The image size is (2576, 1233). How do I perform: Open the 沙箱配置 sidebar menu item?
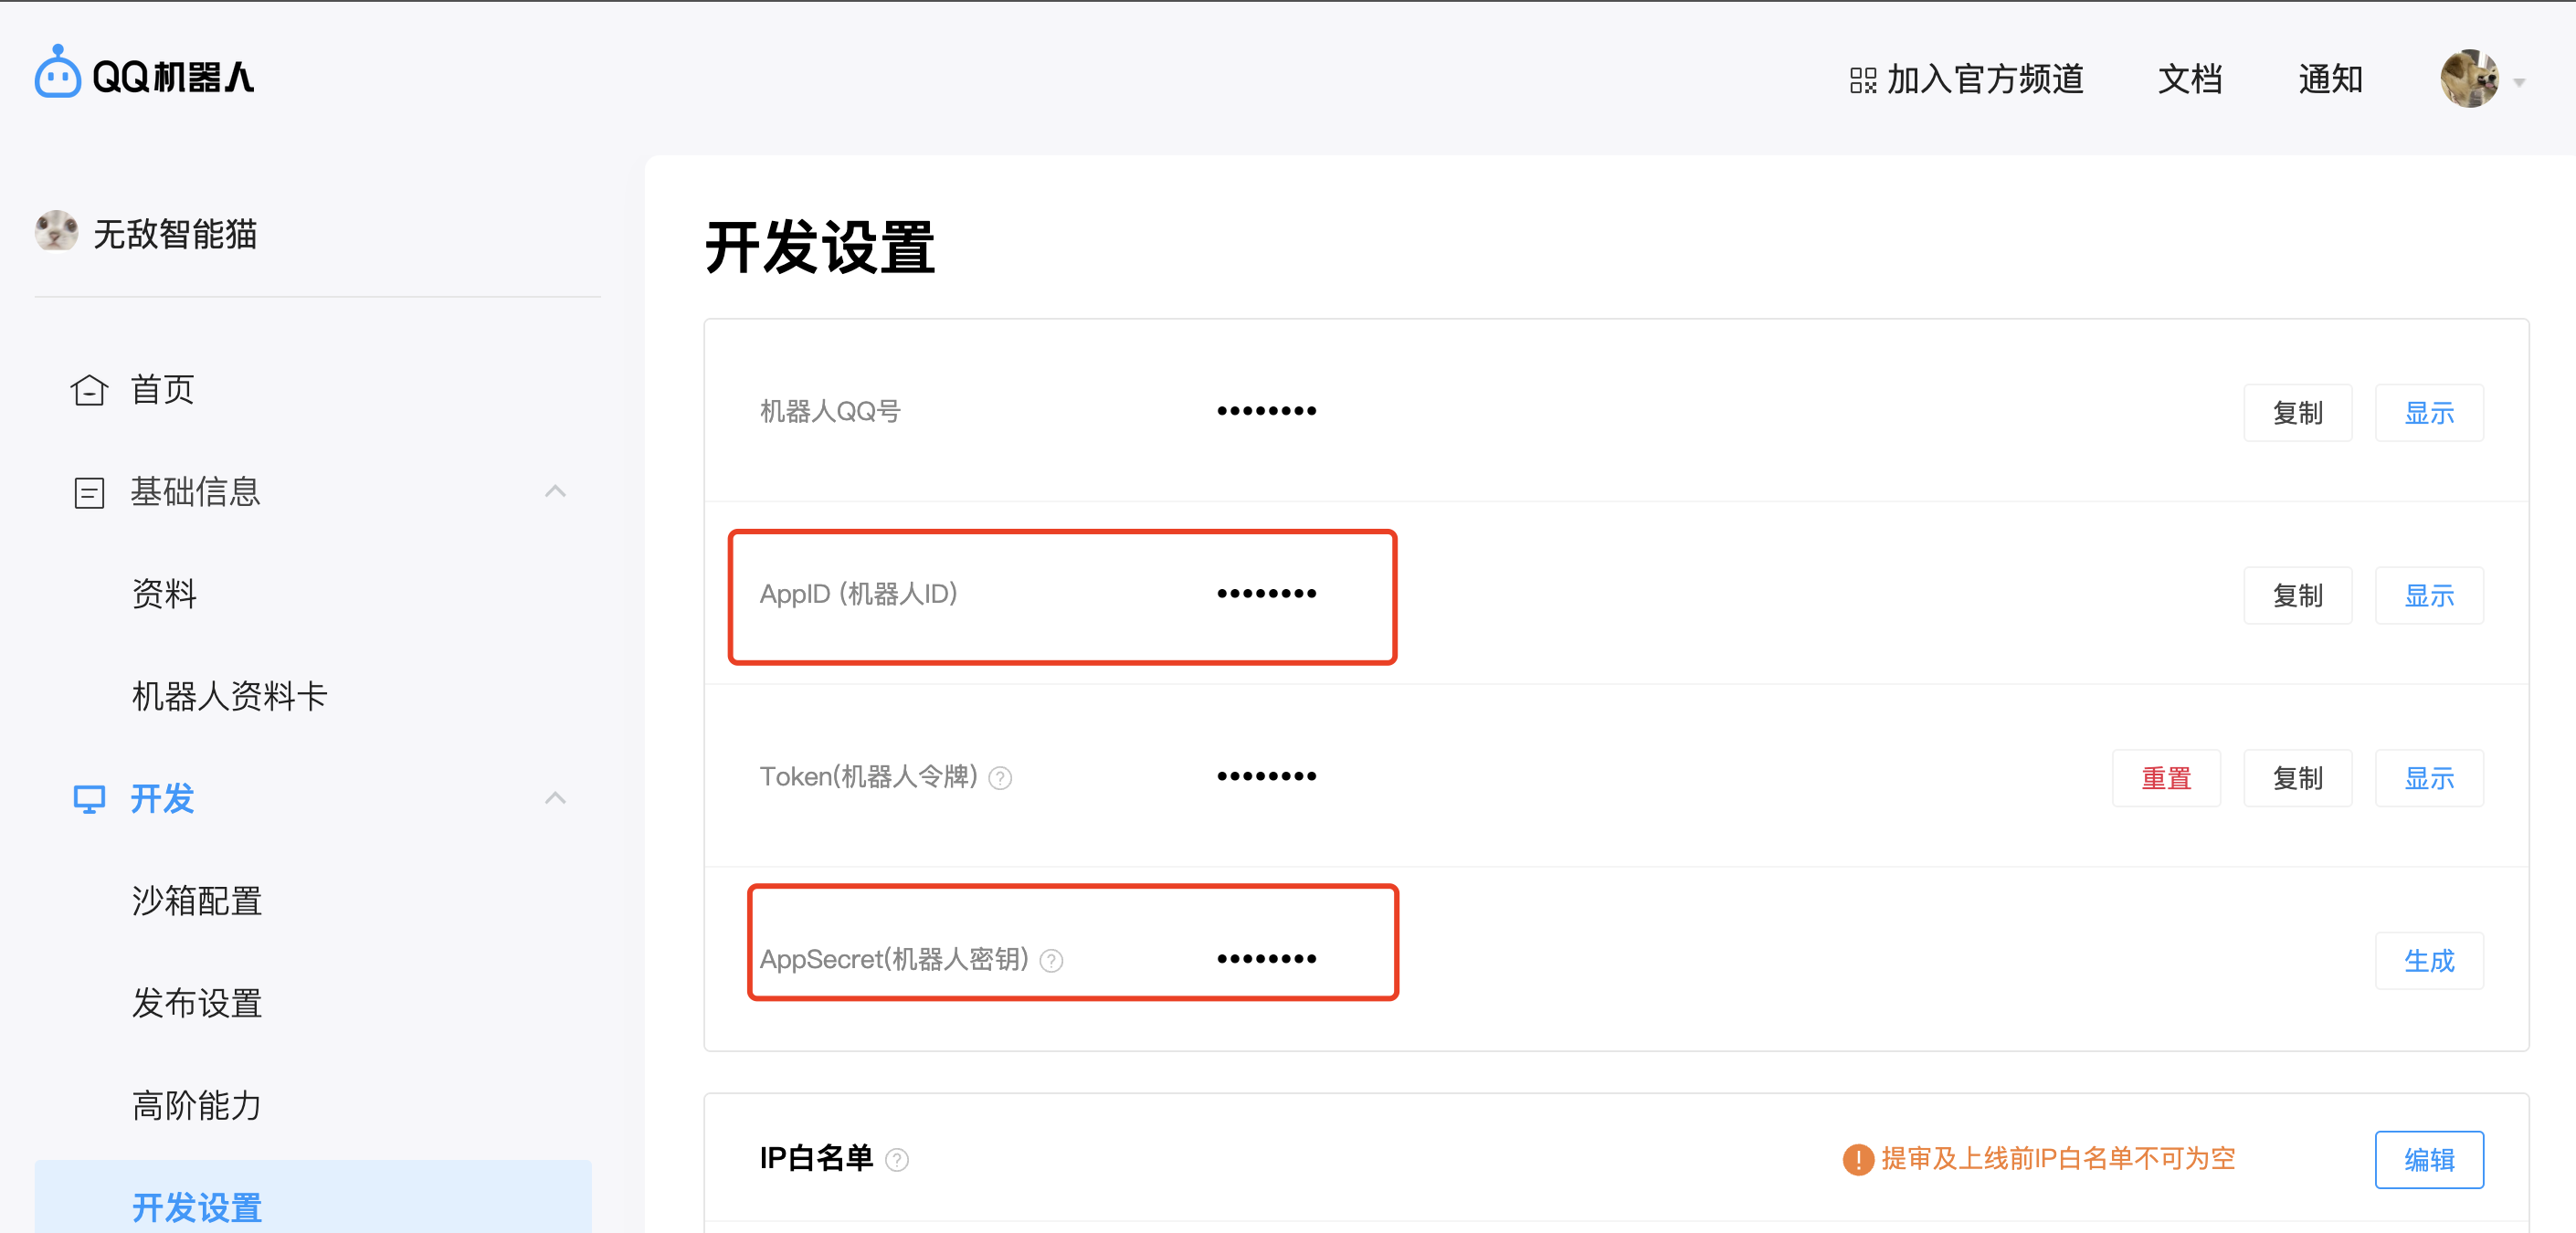pyautogui.click(x=196, y=901)
